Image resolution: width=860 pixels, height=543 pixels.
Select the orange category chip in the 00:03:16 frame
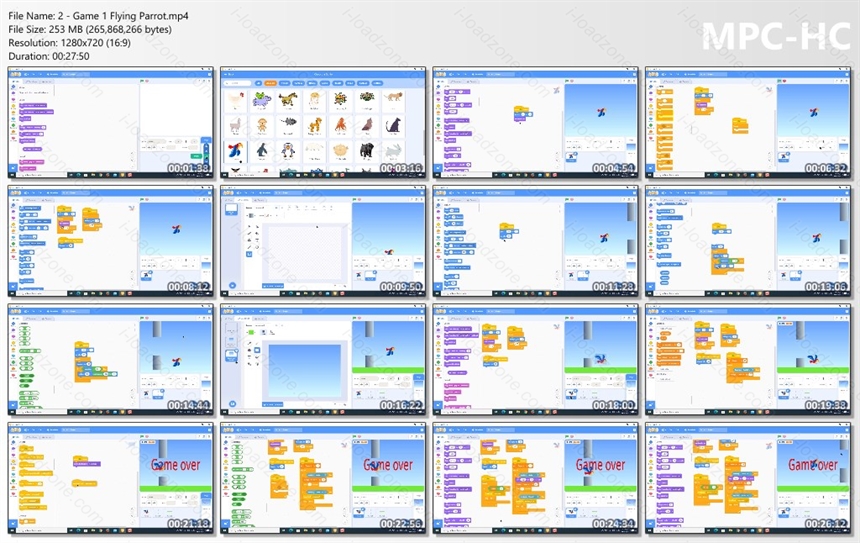pyautogui.click(x=270, y=83)
